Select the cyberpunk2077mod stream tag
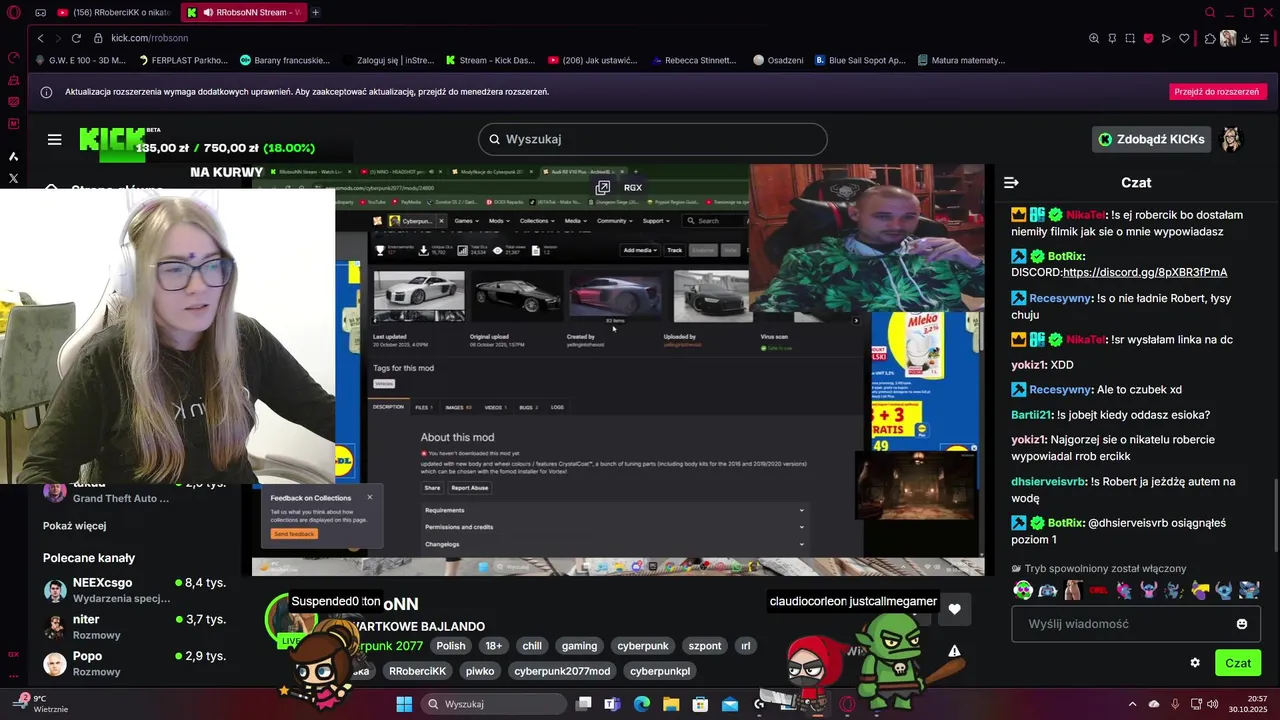 click(x=562, y=671)
